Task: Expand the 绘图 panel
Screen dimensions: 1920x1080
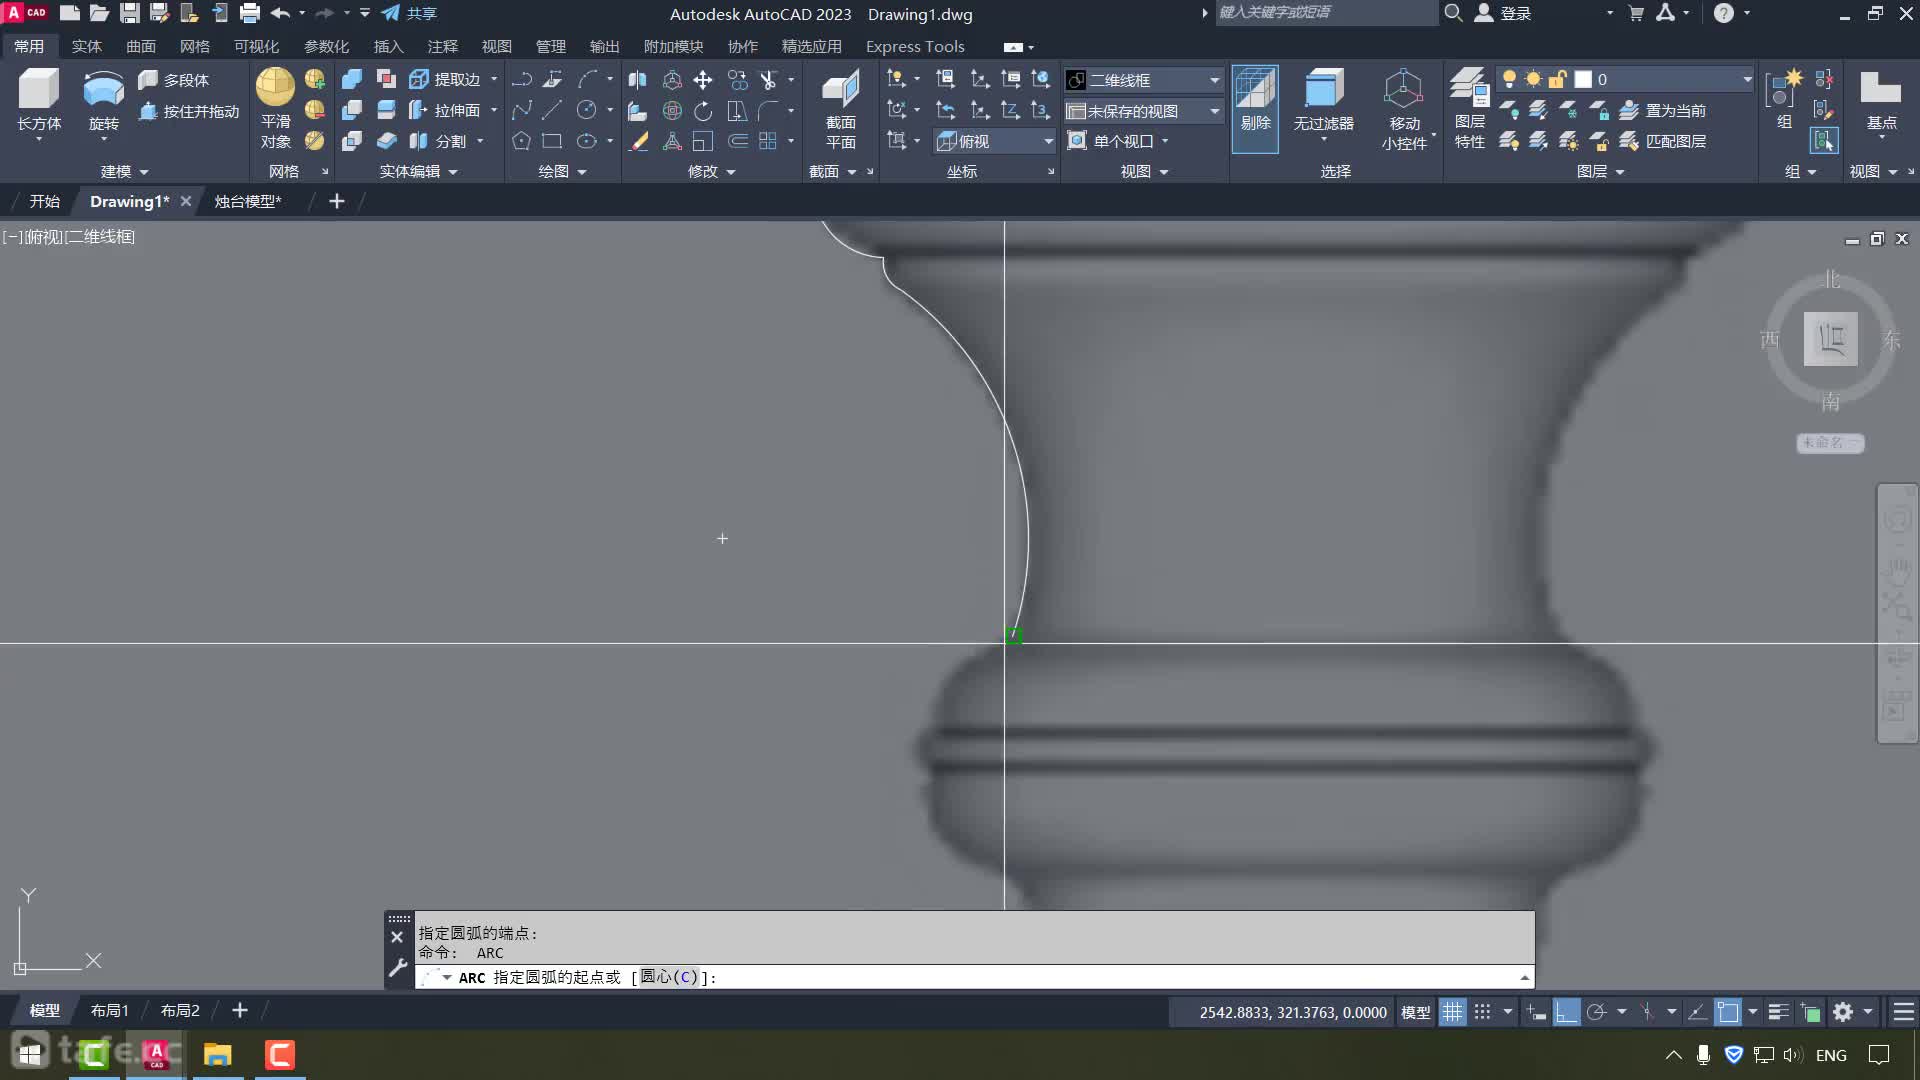Action: pos(562,171)
